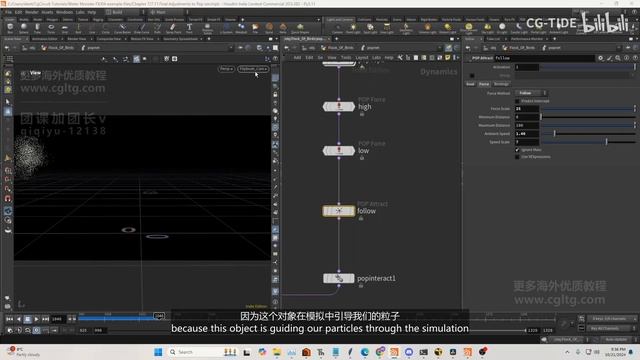Create a Sphere from the shelf
The height and width of the screenshot is (360, 640).
pyautogui.click(x=24, y=28)
